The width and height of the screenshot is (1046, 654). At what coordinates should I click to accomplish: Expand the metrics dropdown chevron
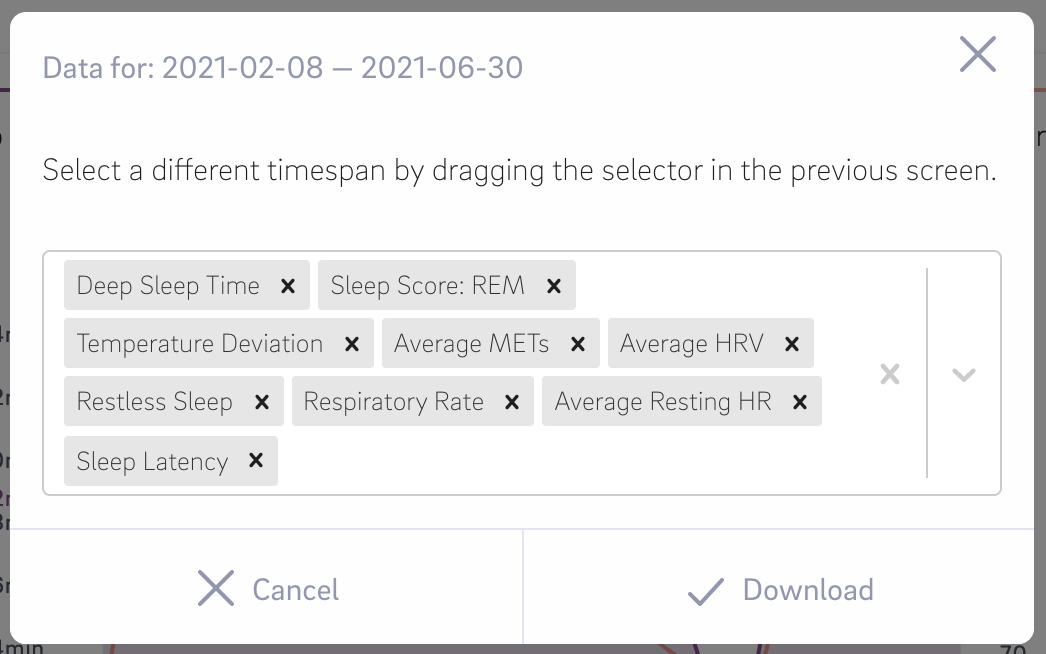point(964,374)
